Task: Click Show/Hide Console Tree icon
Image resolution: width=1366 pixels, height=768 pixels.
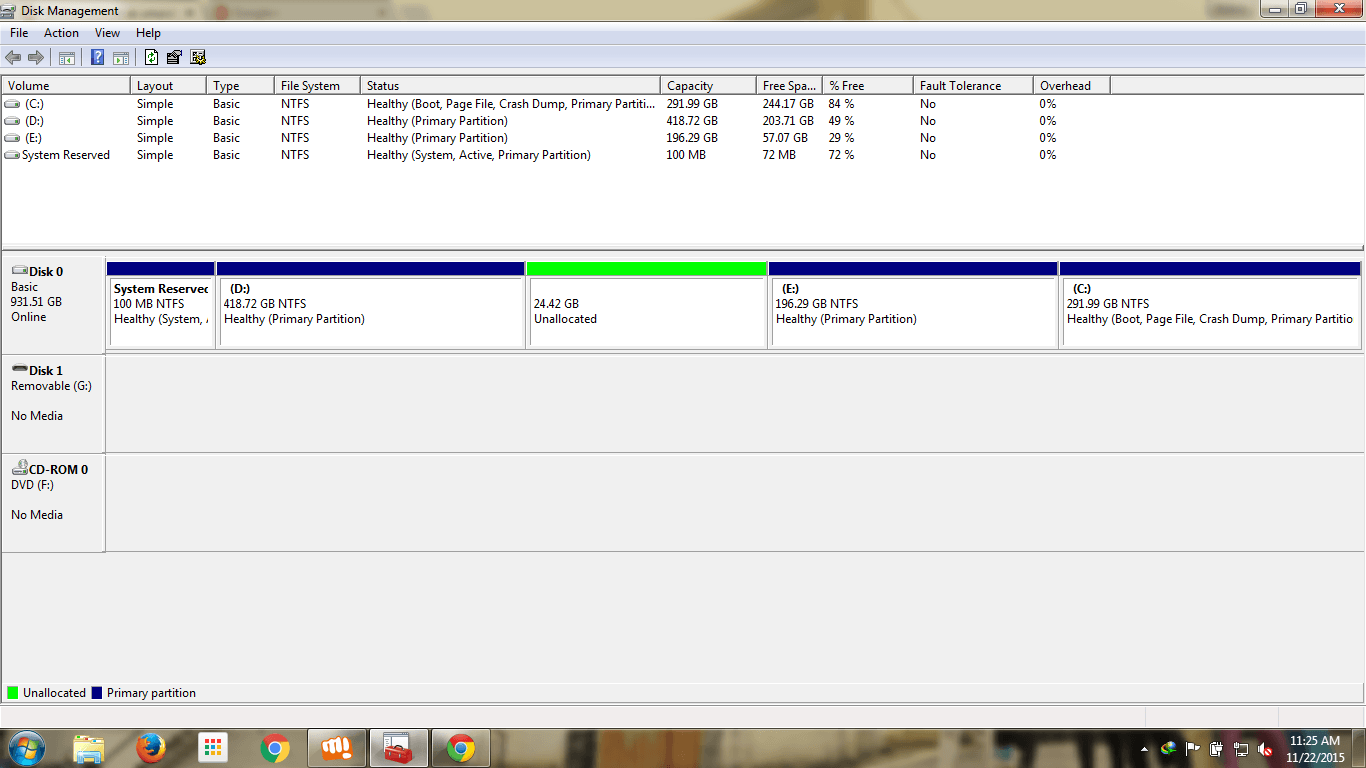Action: pyautogui.click(x=67, y=58)
